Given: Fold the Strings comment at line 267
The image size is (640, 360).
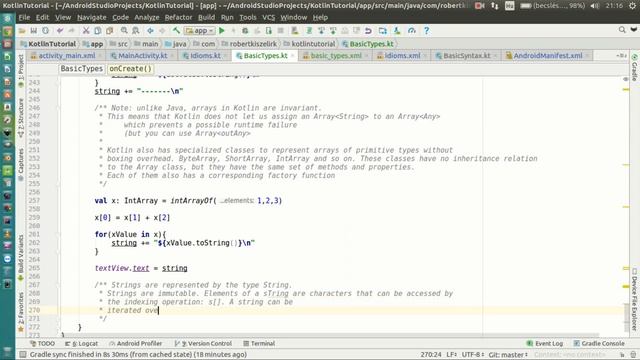Looking at the screenshot, I should [58, 285].
